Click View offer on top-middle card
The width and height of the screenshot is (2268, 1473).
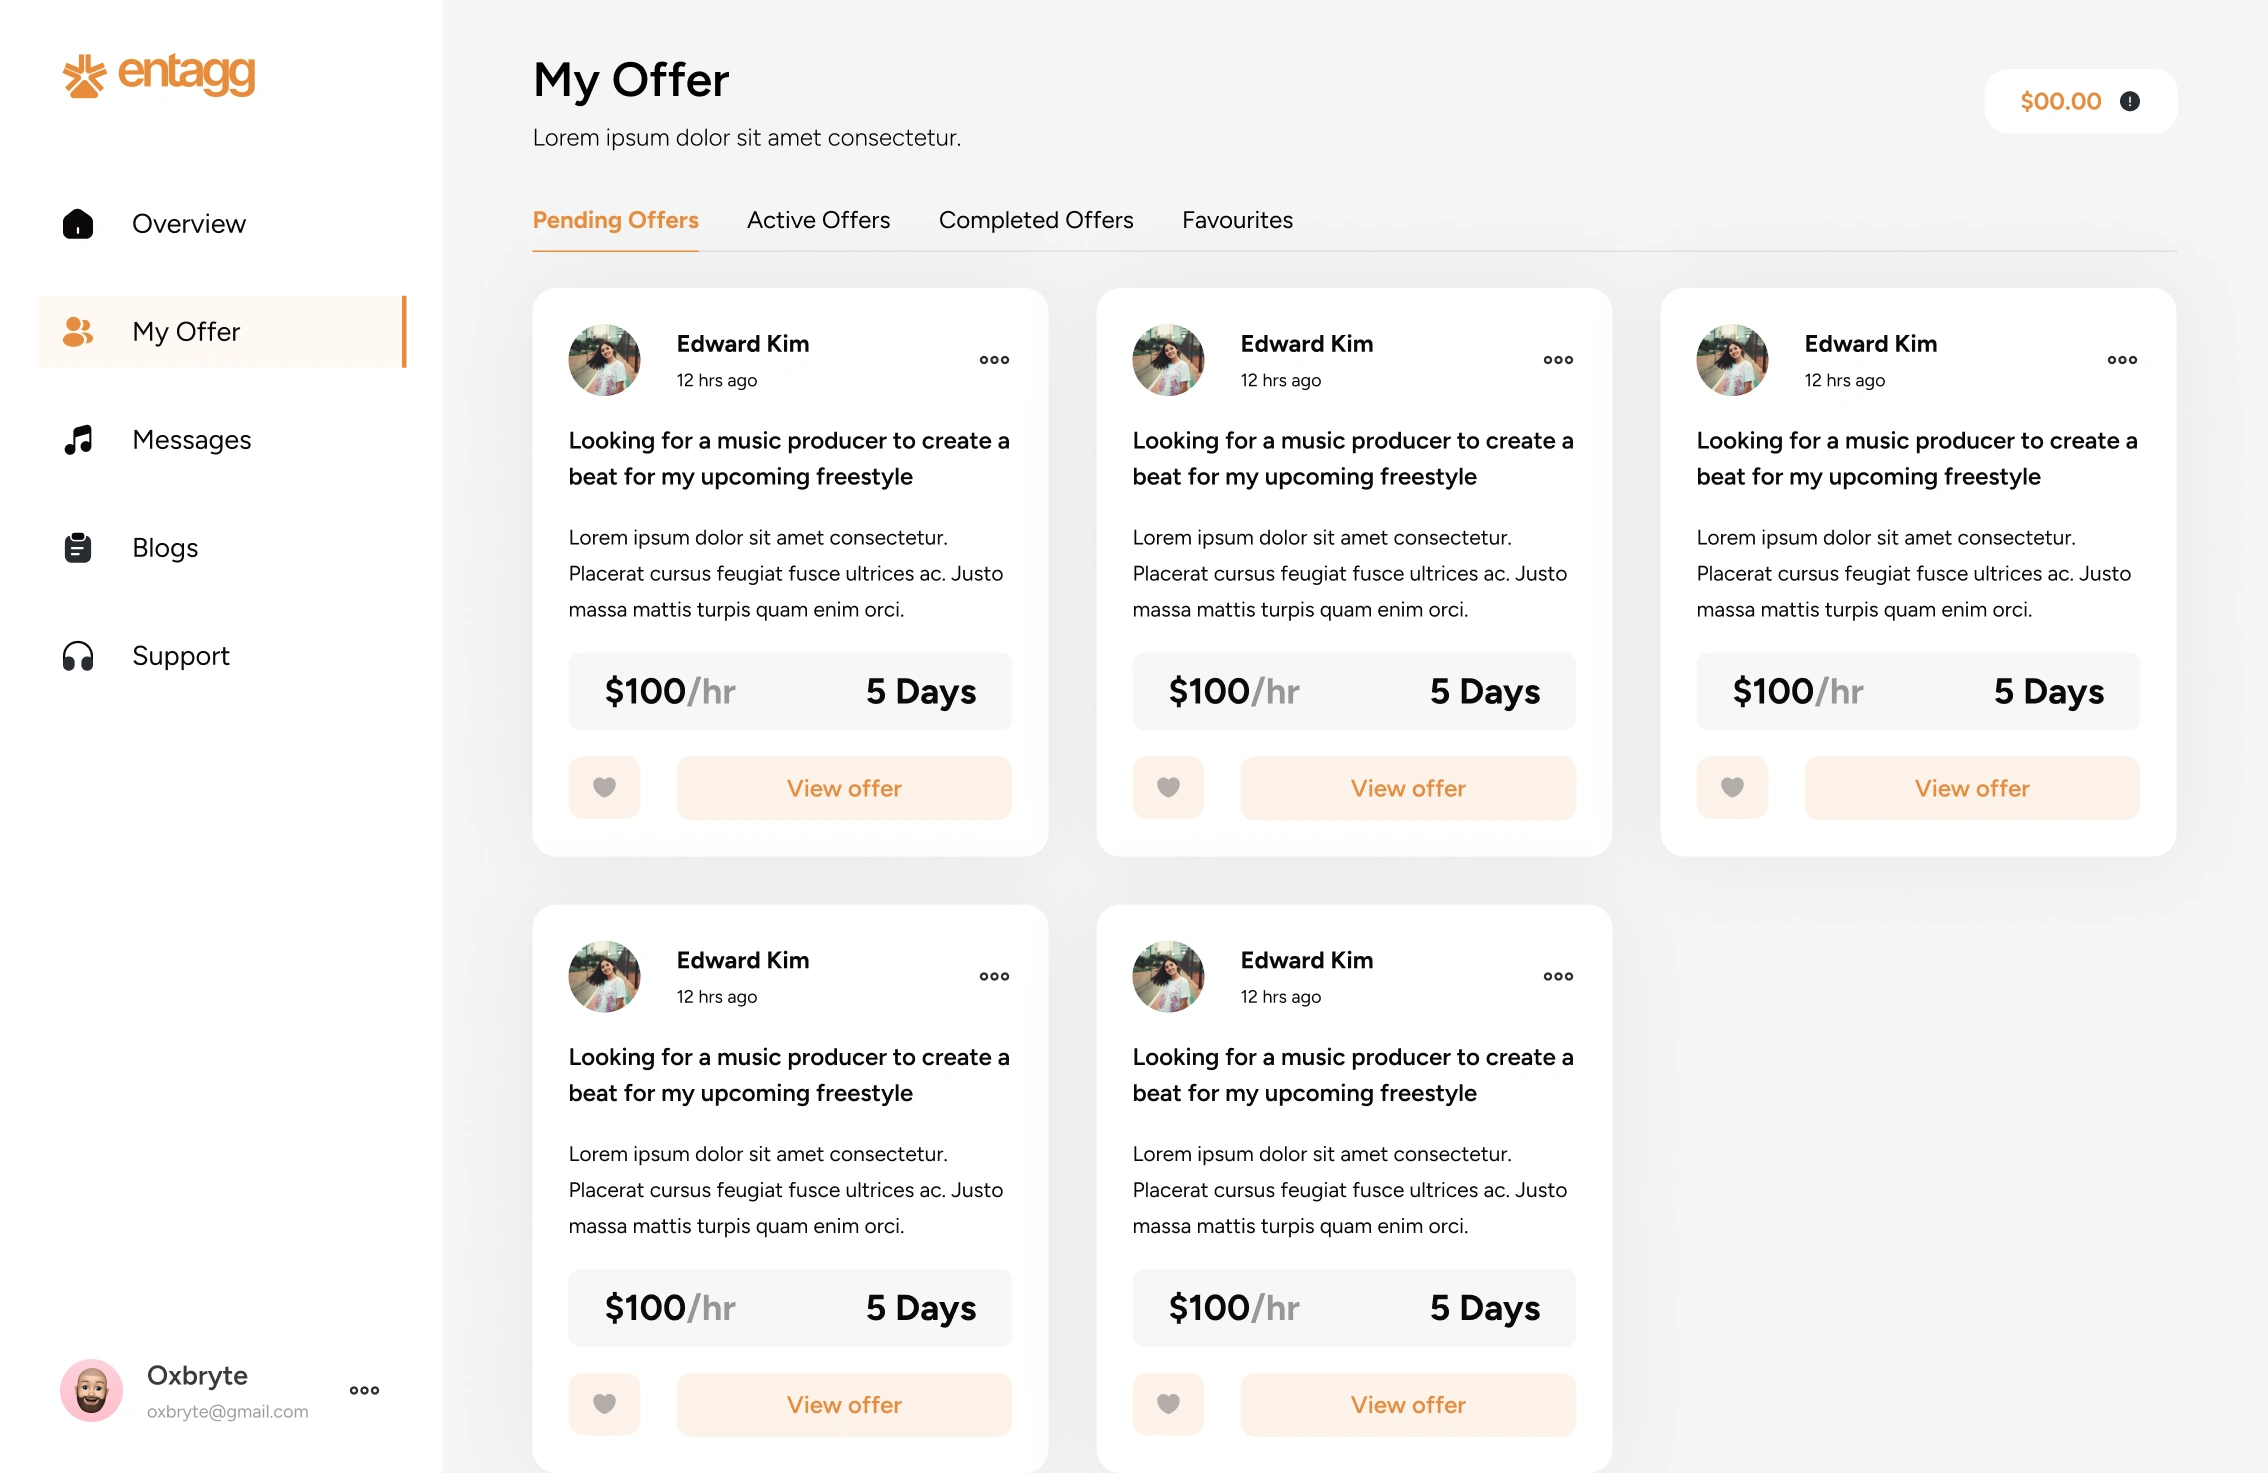click(x=1408, y=788)
